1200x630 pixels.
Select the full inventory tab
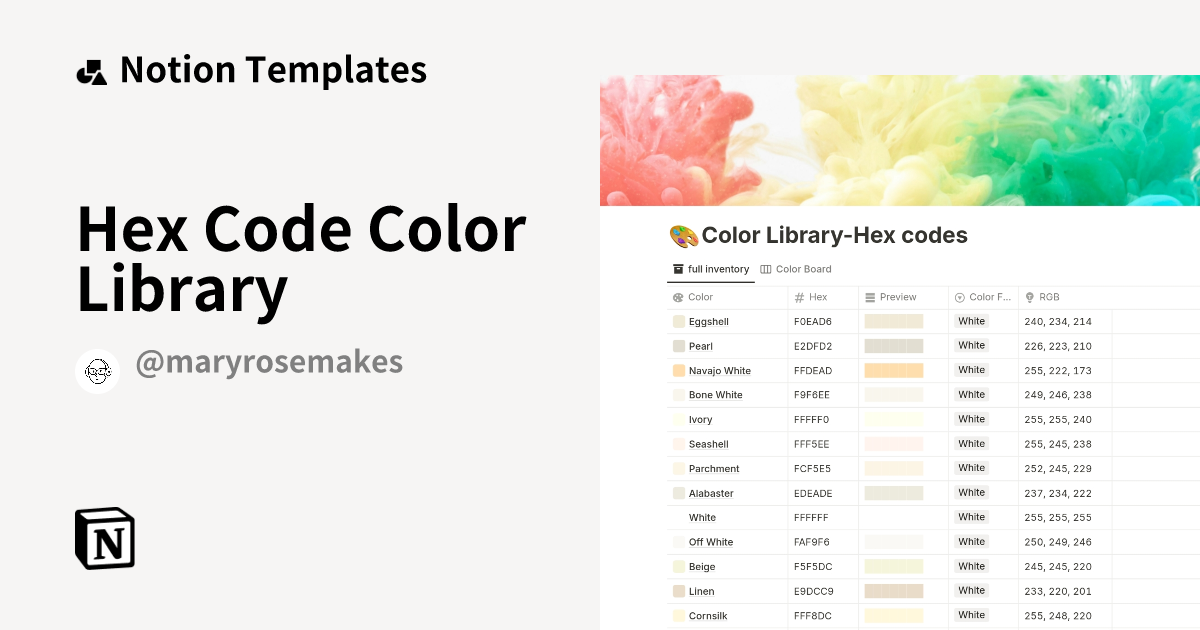[x=711, y=269]
